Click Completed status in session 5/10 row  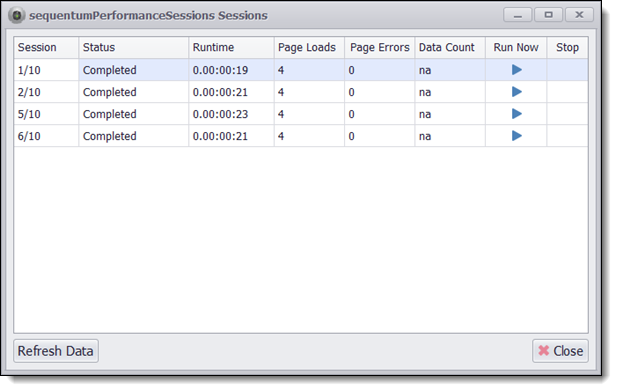pyautogui.click(x=134, y=114)
